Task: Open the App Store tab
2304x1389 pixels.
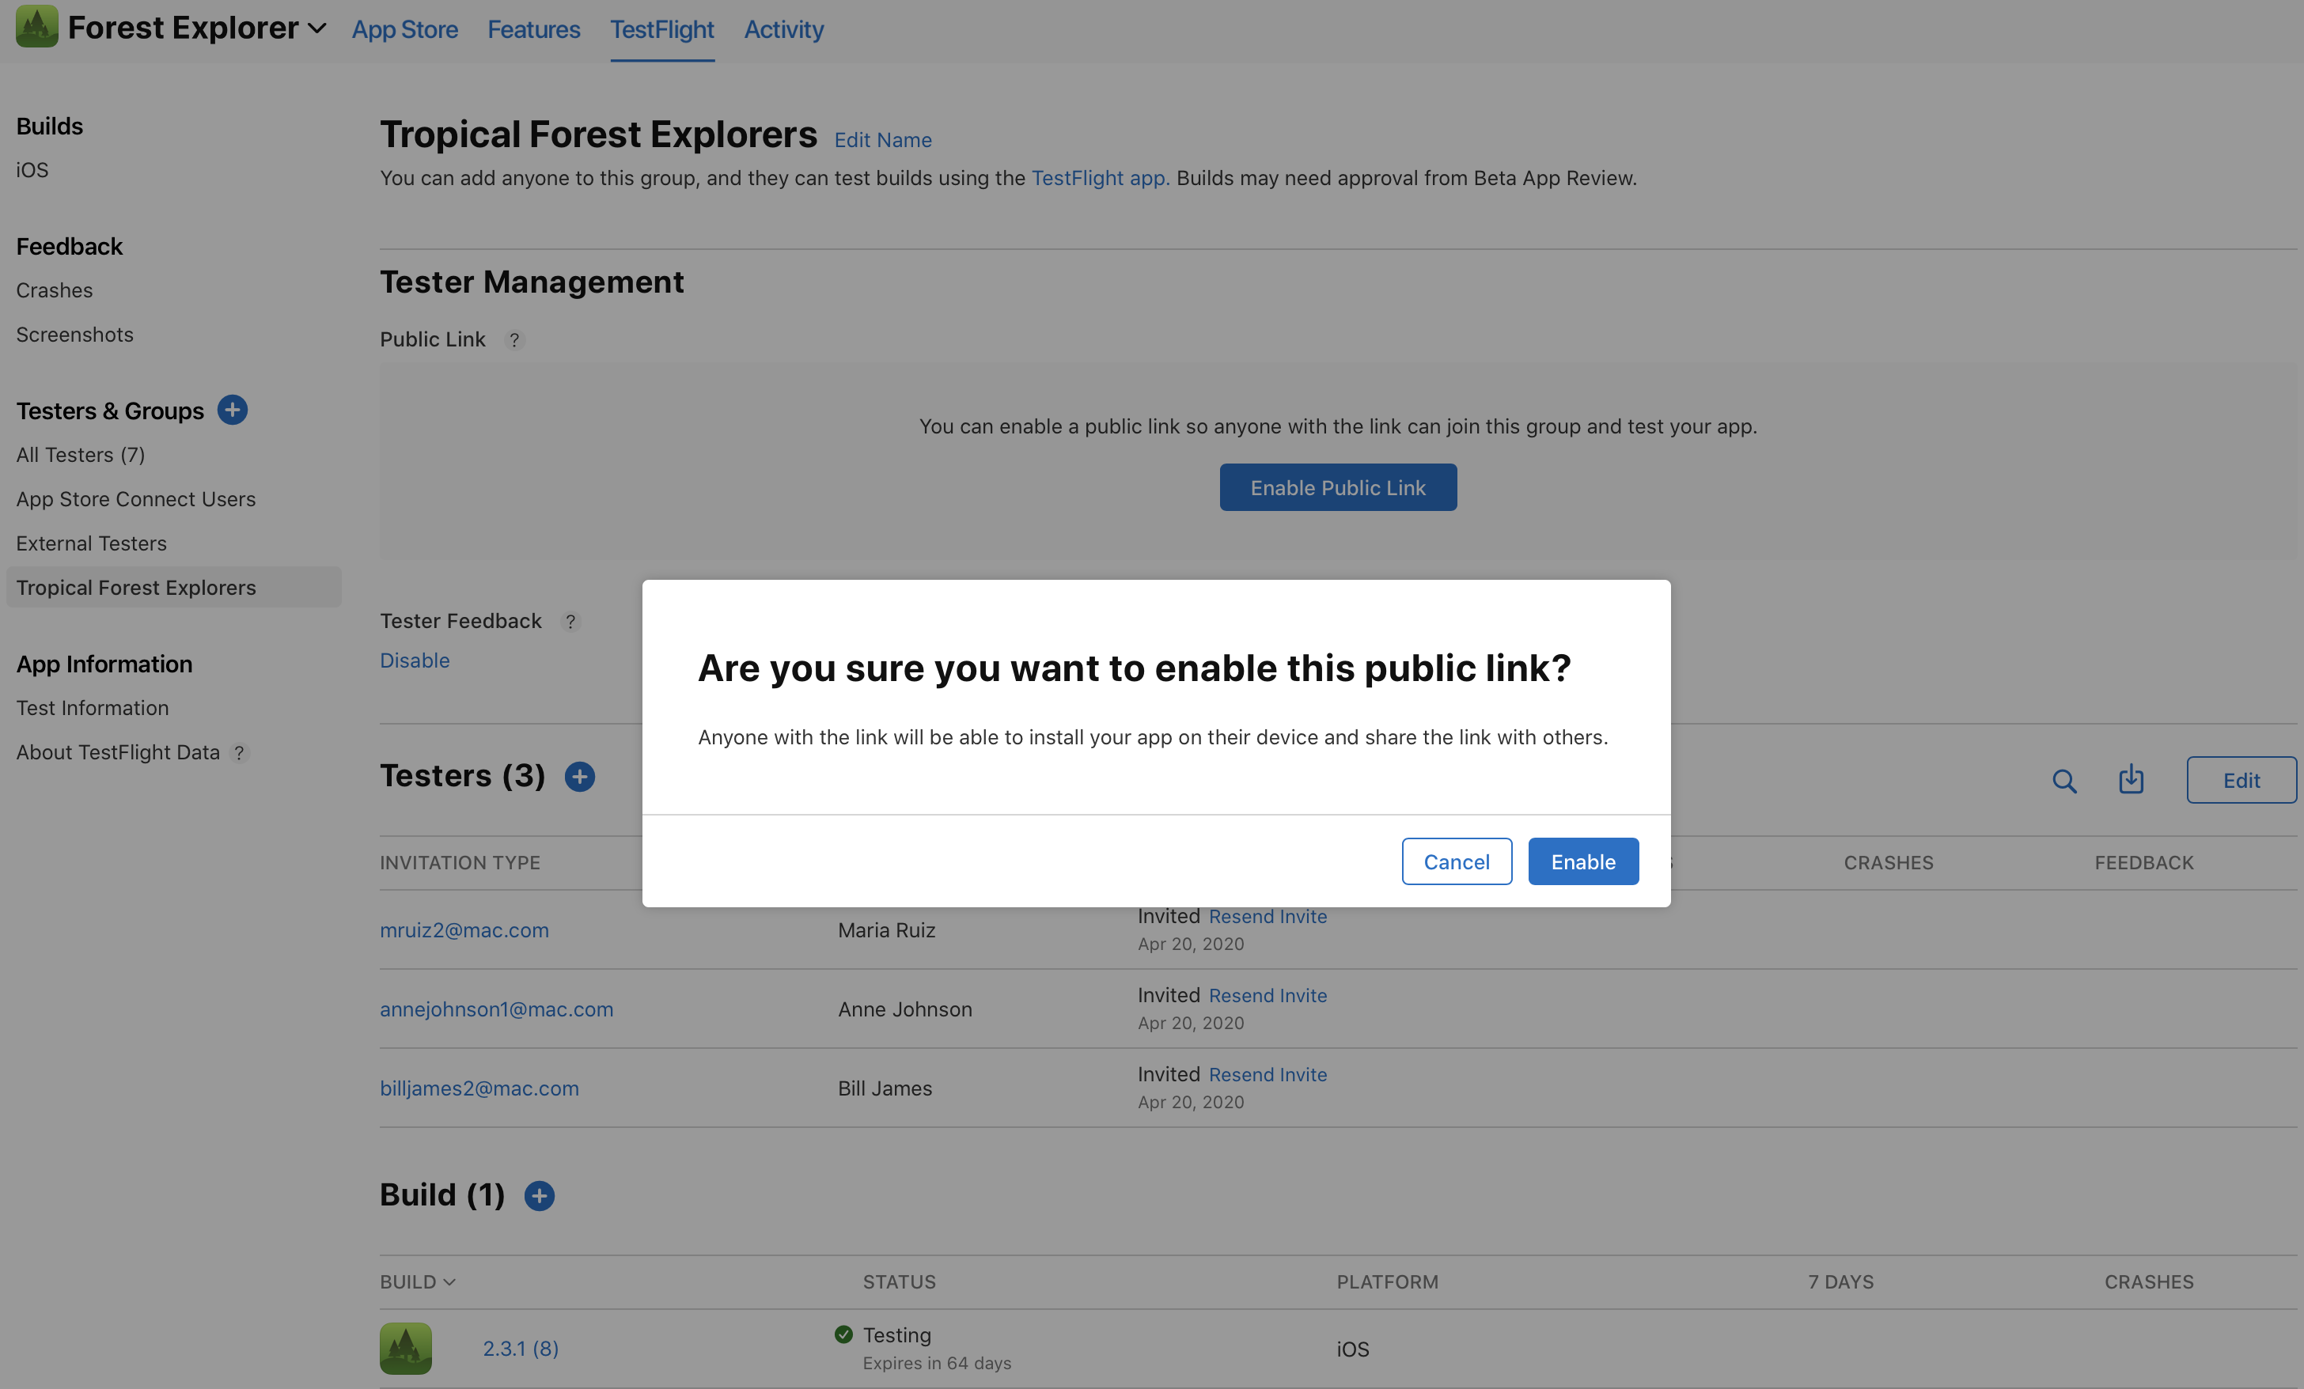Action: [x=404, y=29]
